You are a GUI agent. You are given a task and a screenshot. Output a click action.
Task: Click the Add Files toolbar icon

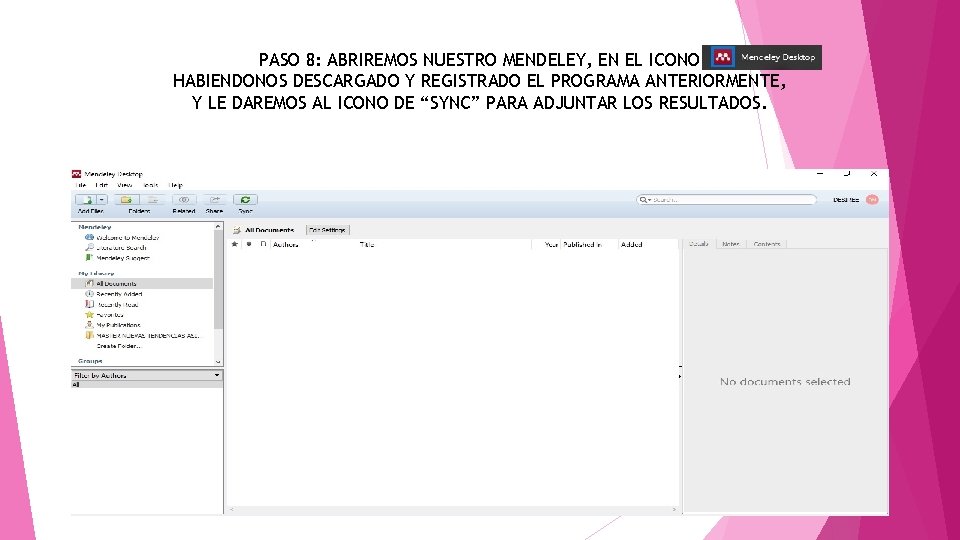(86, 200)
